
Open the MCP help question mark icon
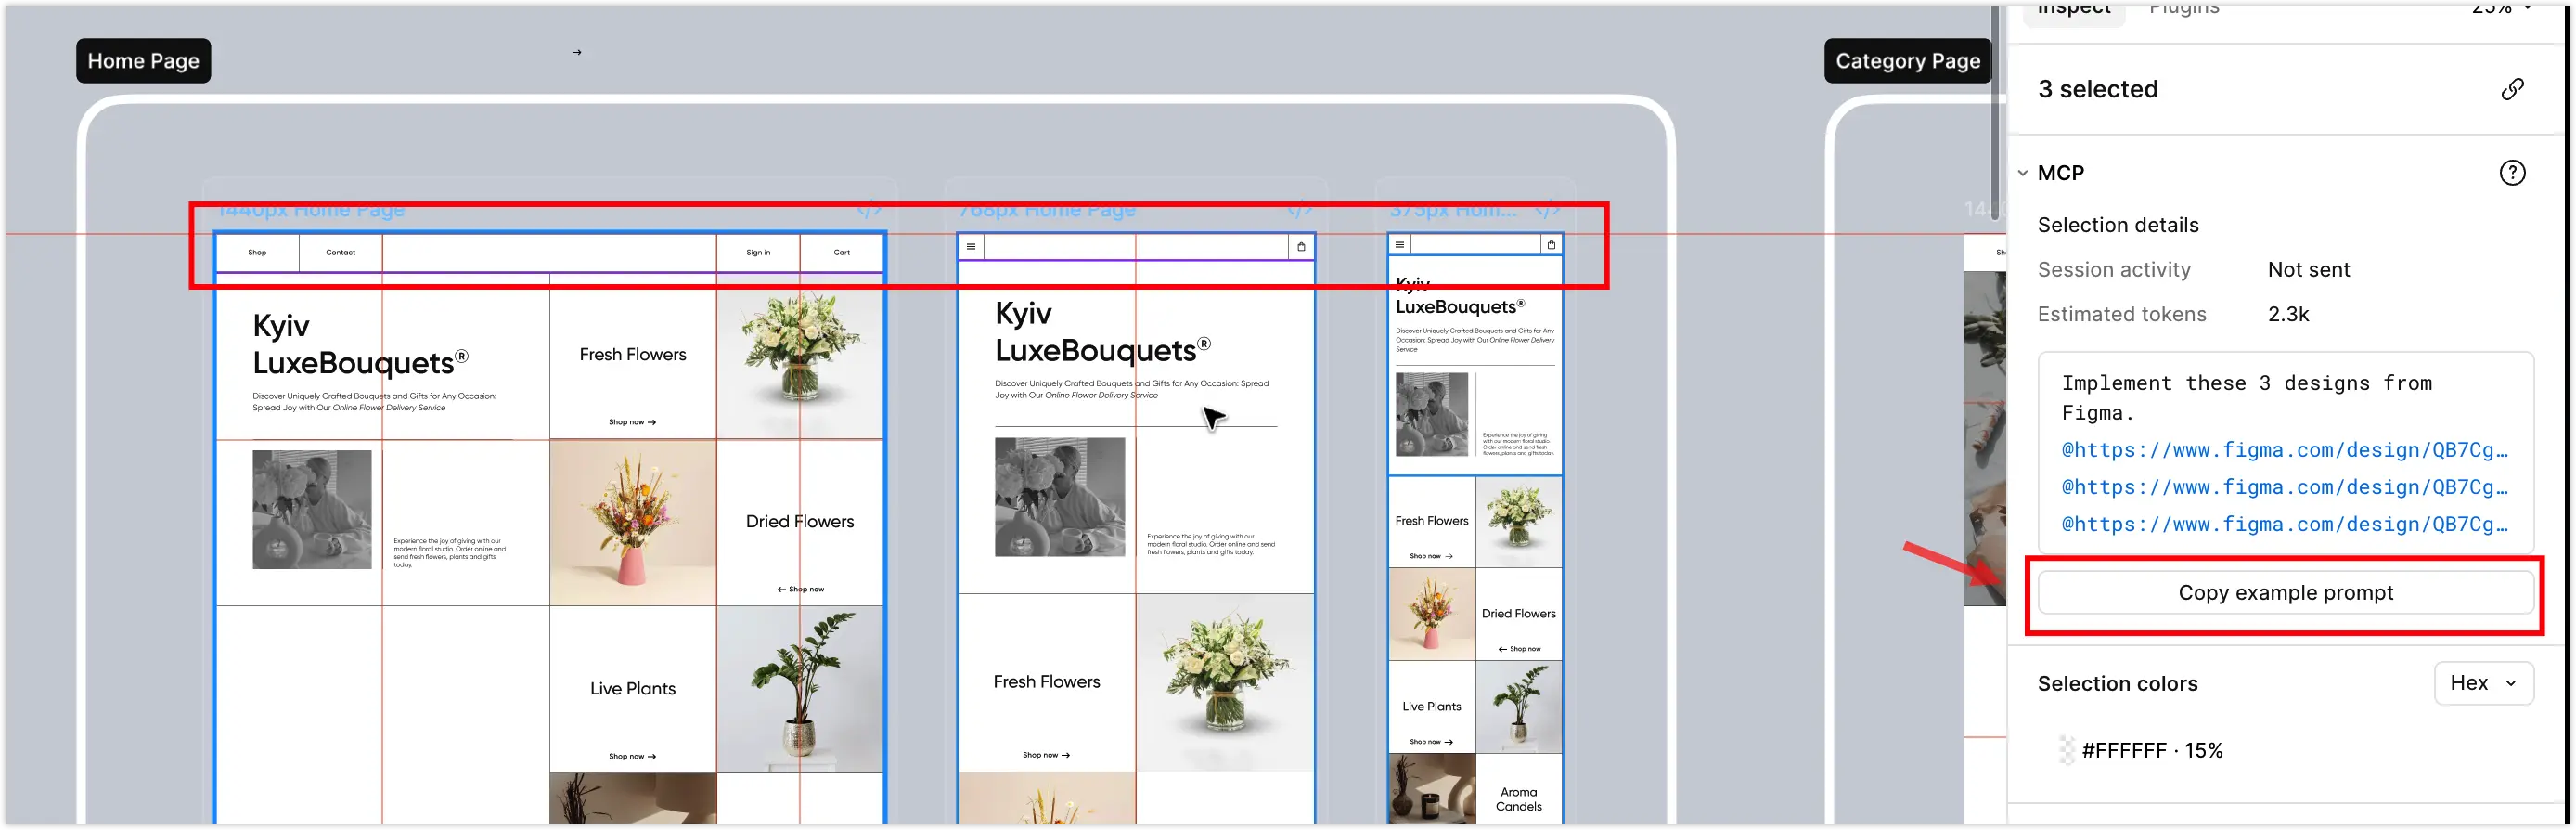pyautogui.click(x=2511, y=173)
